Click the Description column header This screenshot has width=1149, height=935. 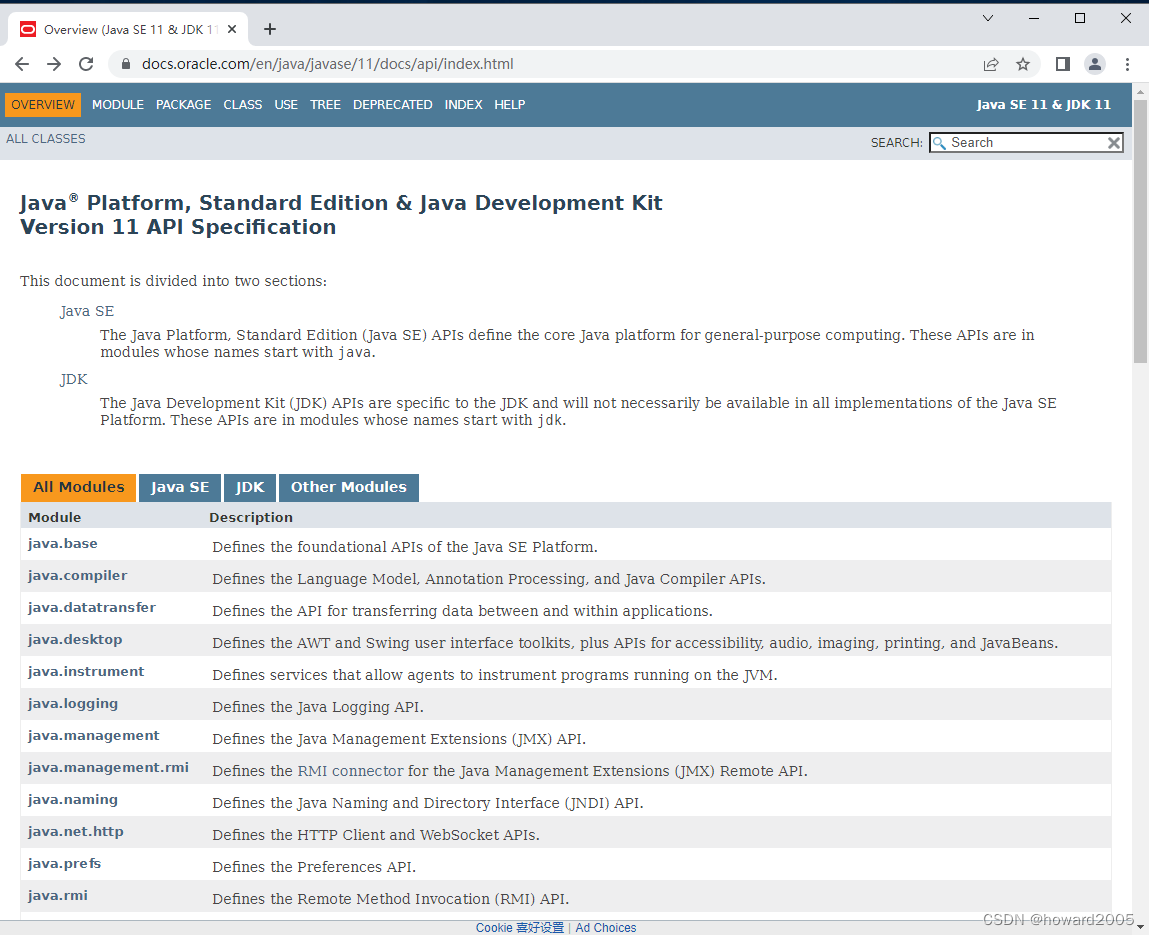click(x=251, y=517)
